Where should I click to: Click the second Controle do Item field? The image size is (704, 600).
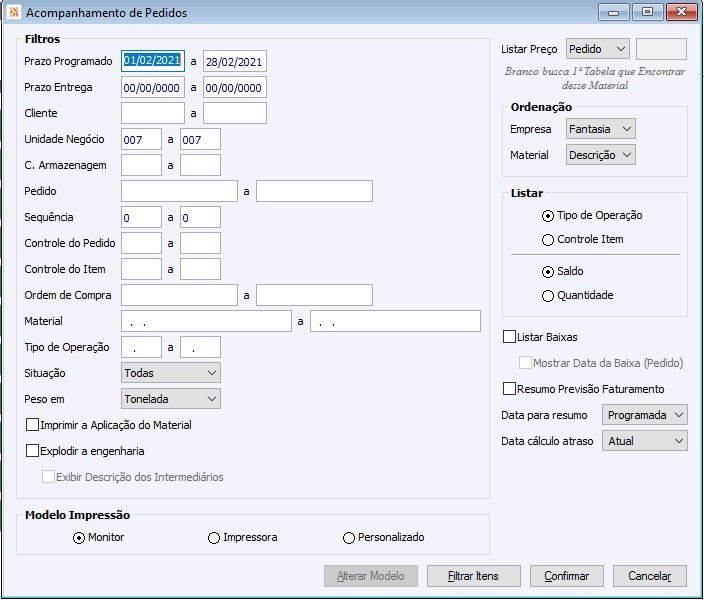click(200, 269)
